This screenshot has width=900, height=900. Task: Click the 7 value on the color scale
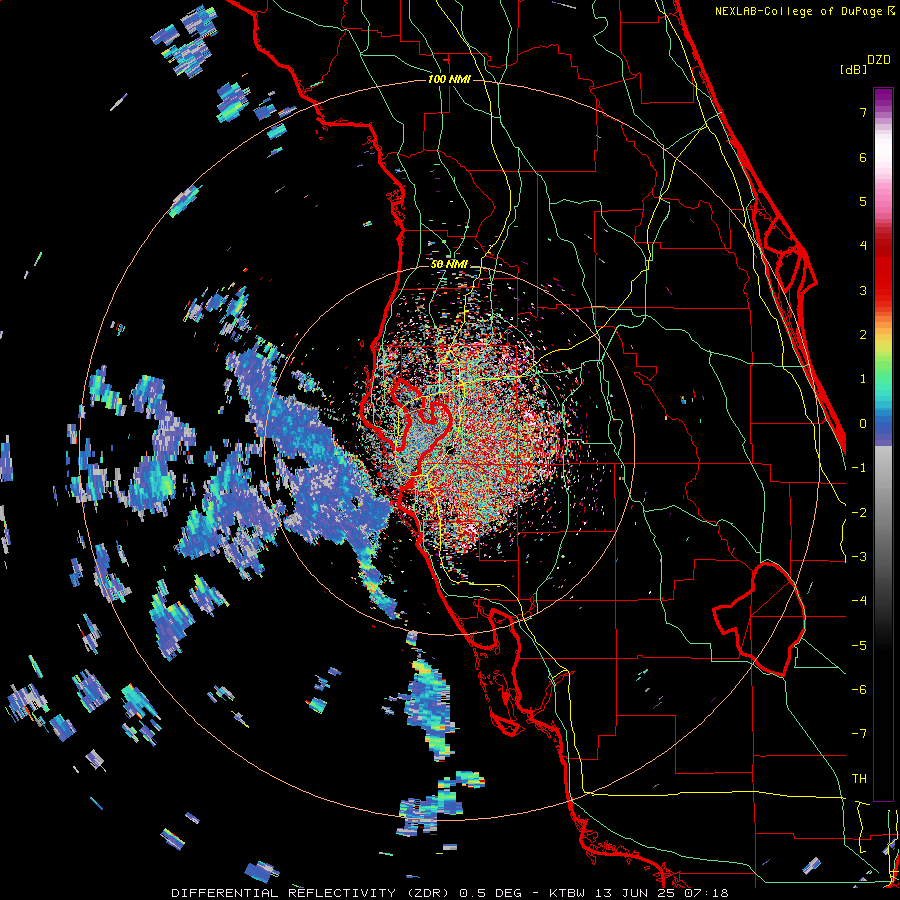click(863, 112)
